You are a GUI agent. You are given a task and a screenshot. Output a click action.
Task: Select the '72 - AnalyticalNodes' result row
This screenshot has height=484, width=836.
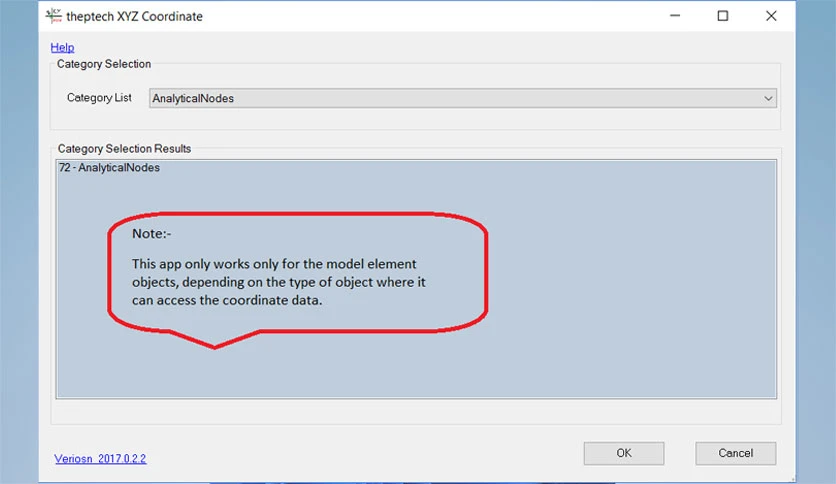[109, 168]
